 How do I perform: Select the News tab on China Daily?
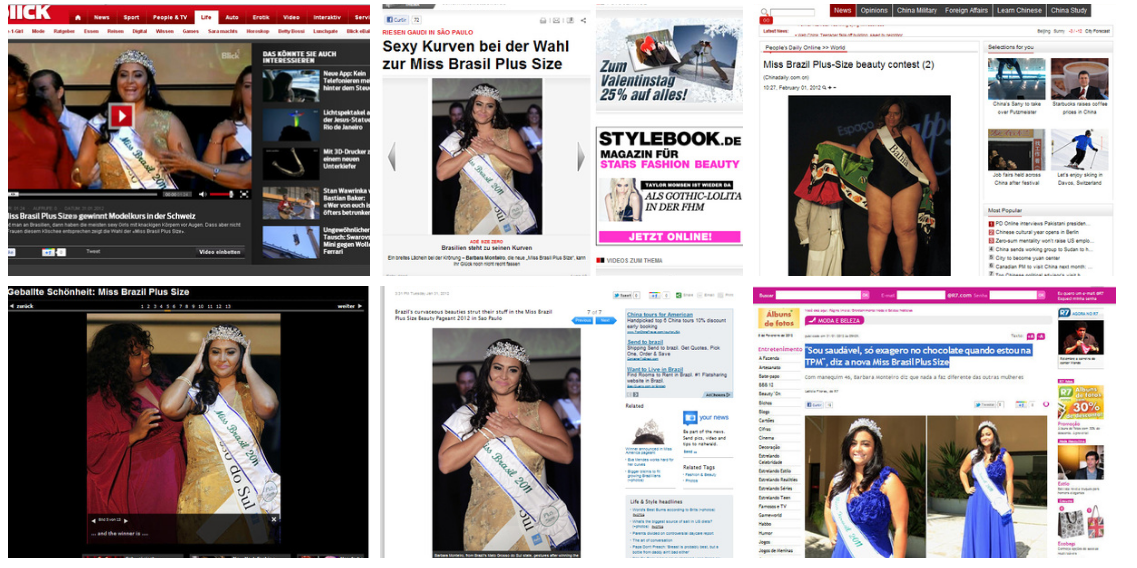[x=842, y=10]
